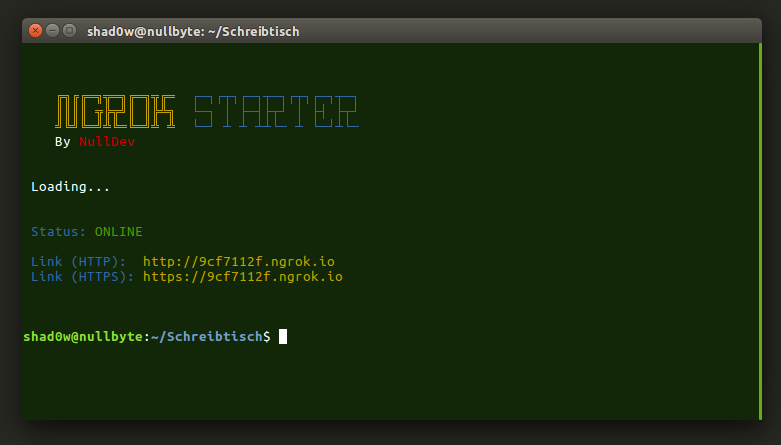The width and height of the screenshot is (781, 445).
Task: Open the https://9cf7112f.ngrok.io link
Action: click(x=243, y=277)
